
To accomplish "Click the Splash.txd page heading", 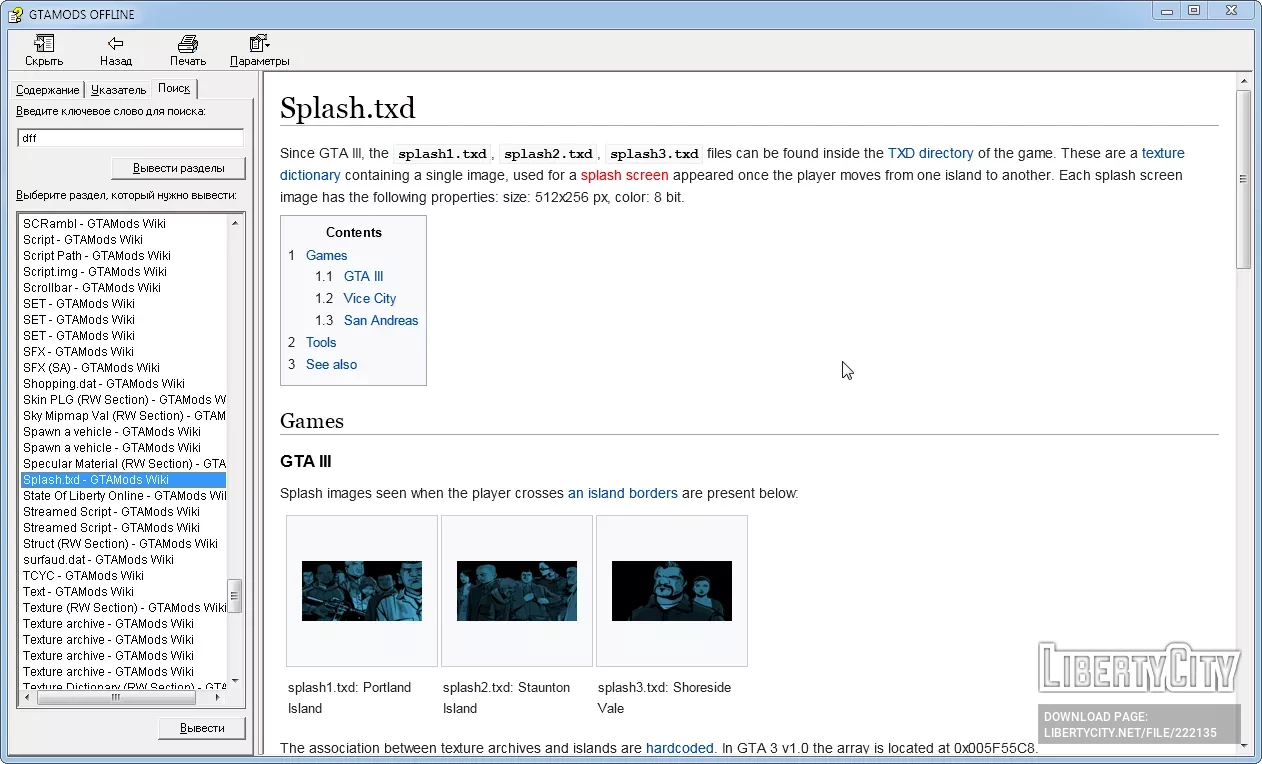I will click(348, 108).
